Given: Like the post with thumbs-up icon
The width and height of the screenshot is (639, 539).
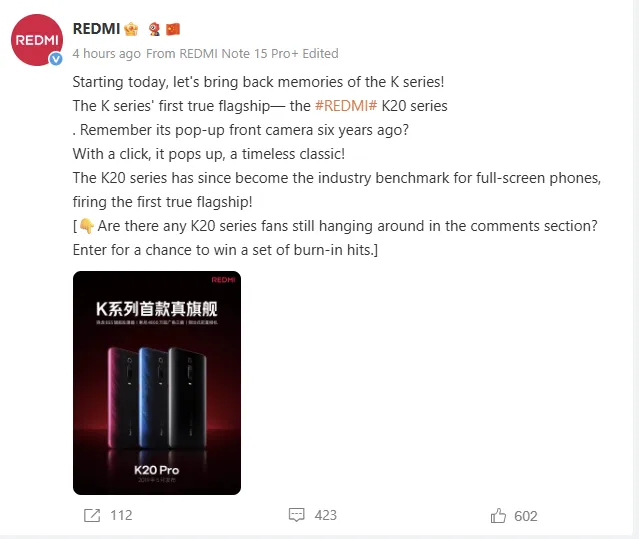Looking at the screenshot, I should coord(498,515).
